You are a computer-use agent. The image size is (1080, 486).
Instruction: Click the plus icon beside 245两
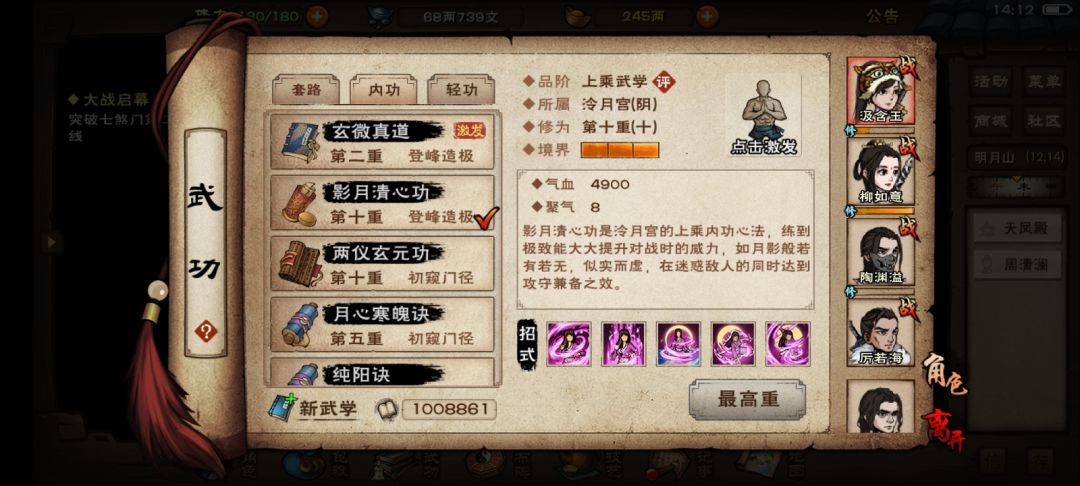pyautogui.click(x=707, y=16)
